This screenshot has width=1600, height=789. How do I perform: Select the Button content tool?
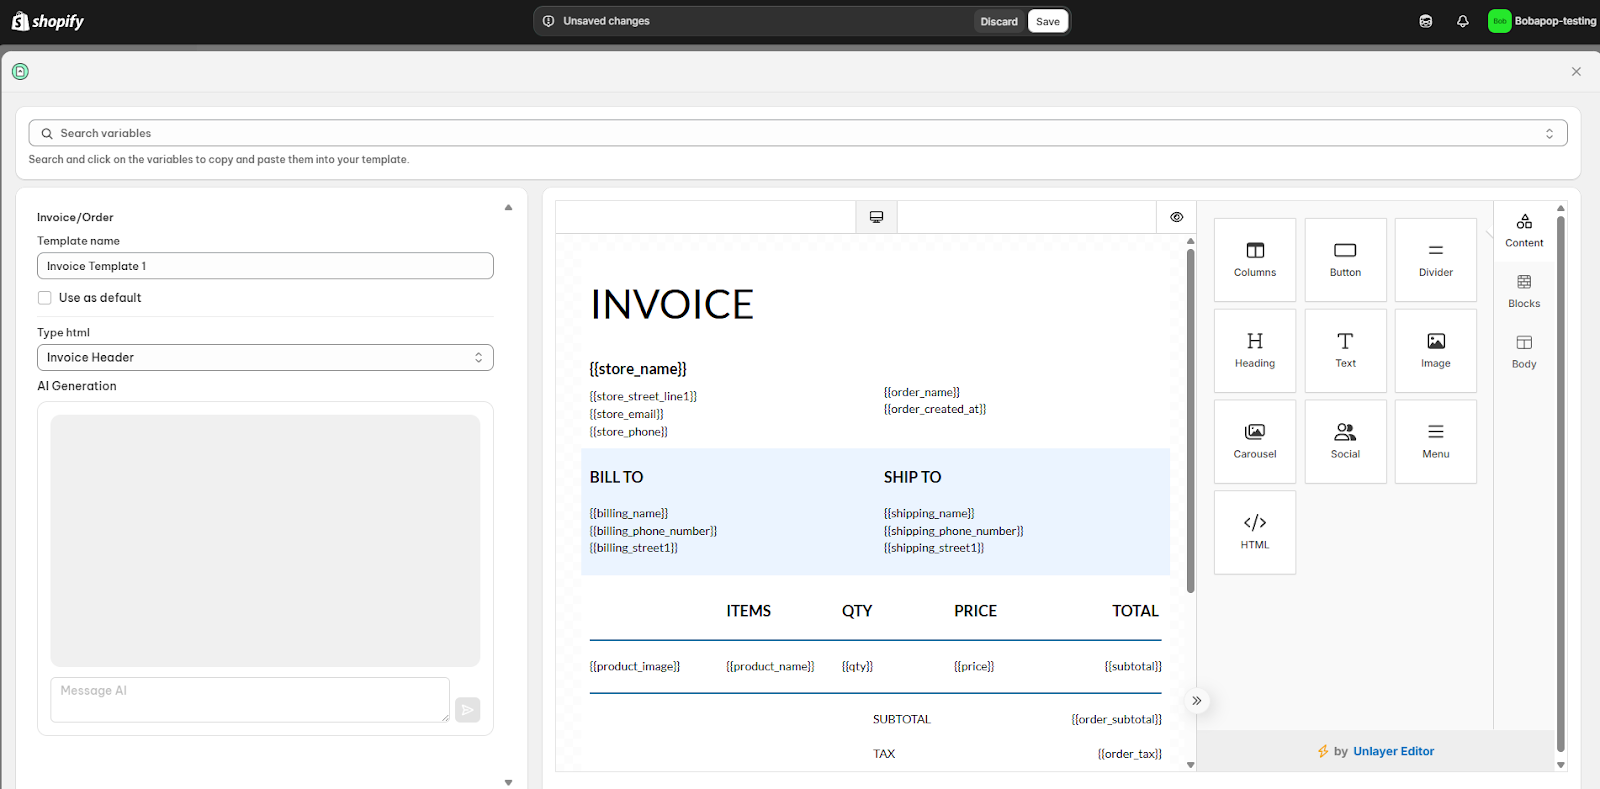click(x=1345, y=260)
